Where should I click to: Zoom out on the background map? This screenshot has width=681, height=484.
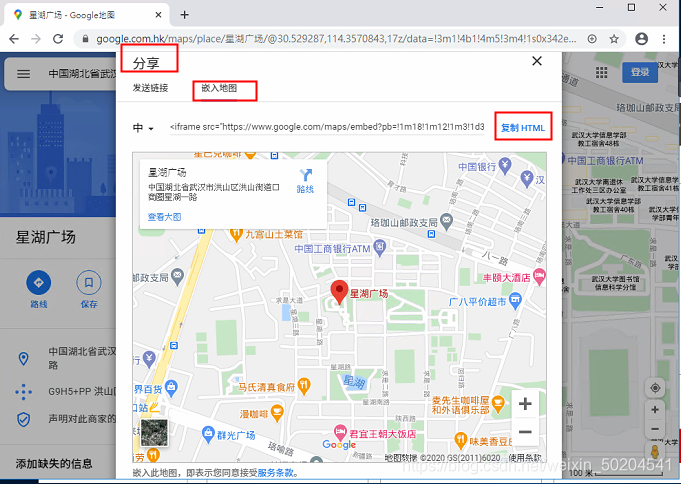pyautogui.click(x=655, y=429)
